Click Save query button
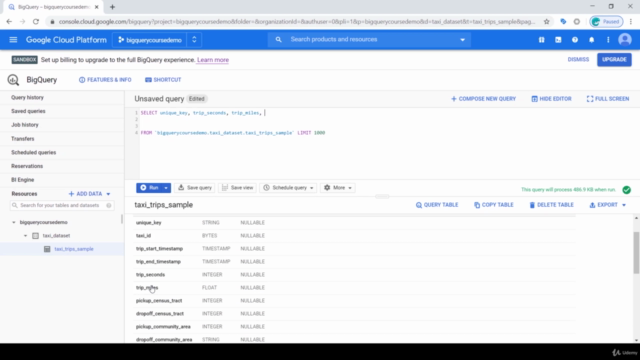 tap(195, 188)
